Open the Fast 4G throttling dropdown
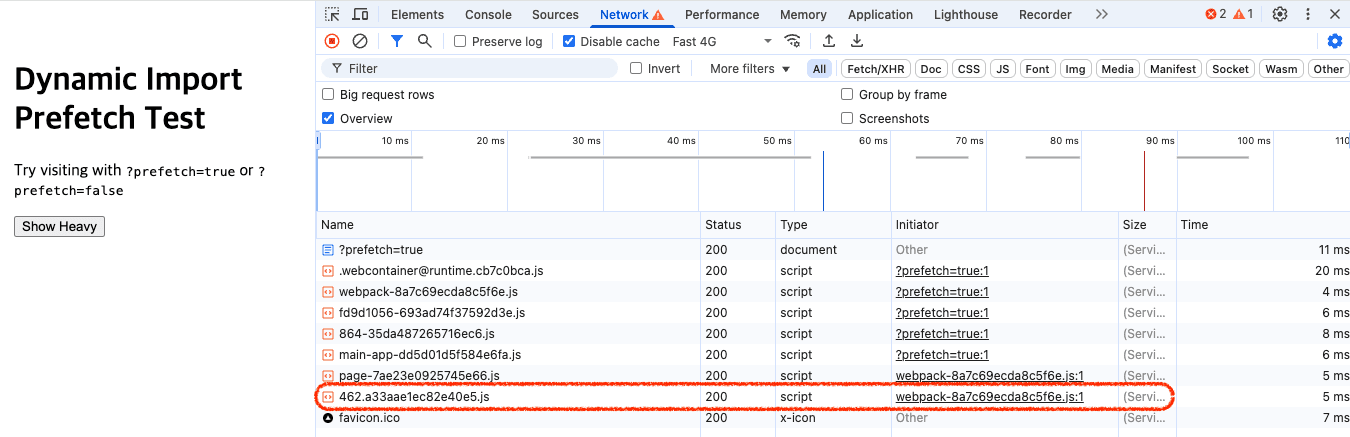The height and width of the screenshot is (437, 1350). pos(722,41)
